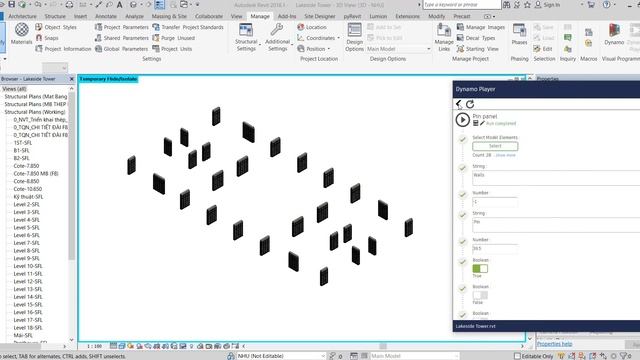
Task: Open the Massing & Site tab
Action: click(x=169, y=16)
